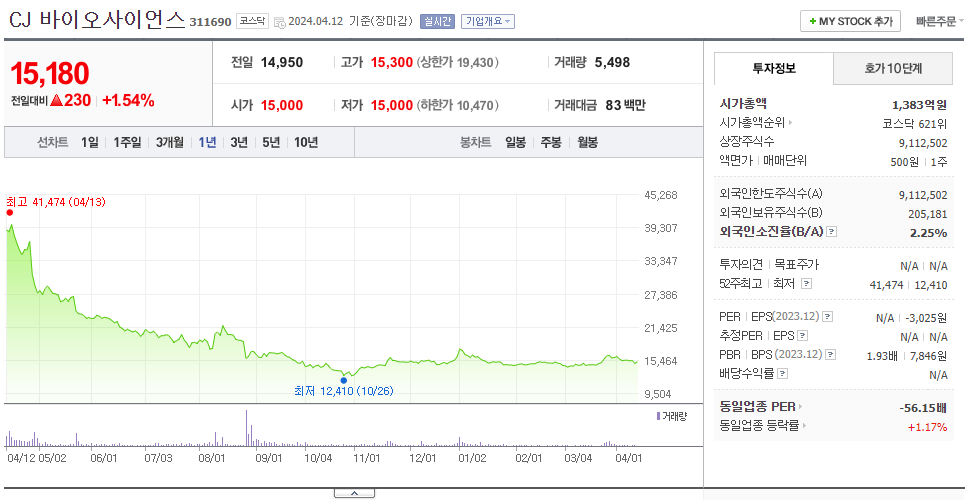Click the 거래량 legend marker
Viewport: 968px width, 500px height.
[659, 416]
